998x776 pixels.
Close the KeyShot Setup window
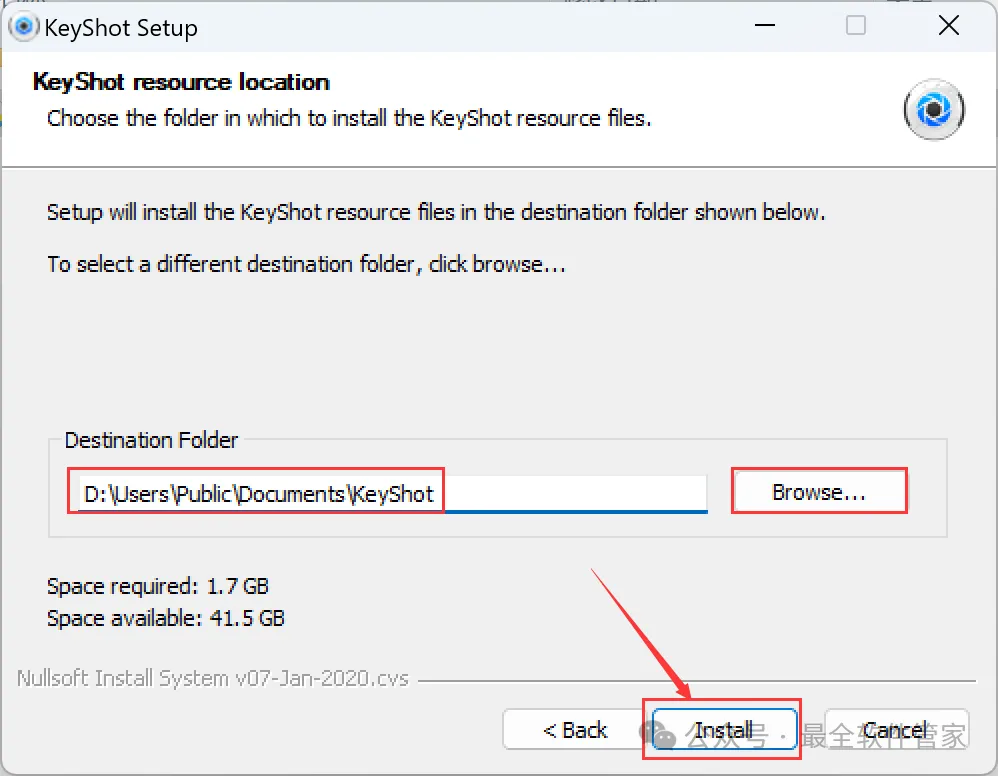[x=948, y=26]
